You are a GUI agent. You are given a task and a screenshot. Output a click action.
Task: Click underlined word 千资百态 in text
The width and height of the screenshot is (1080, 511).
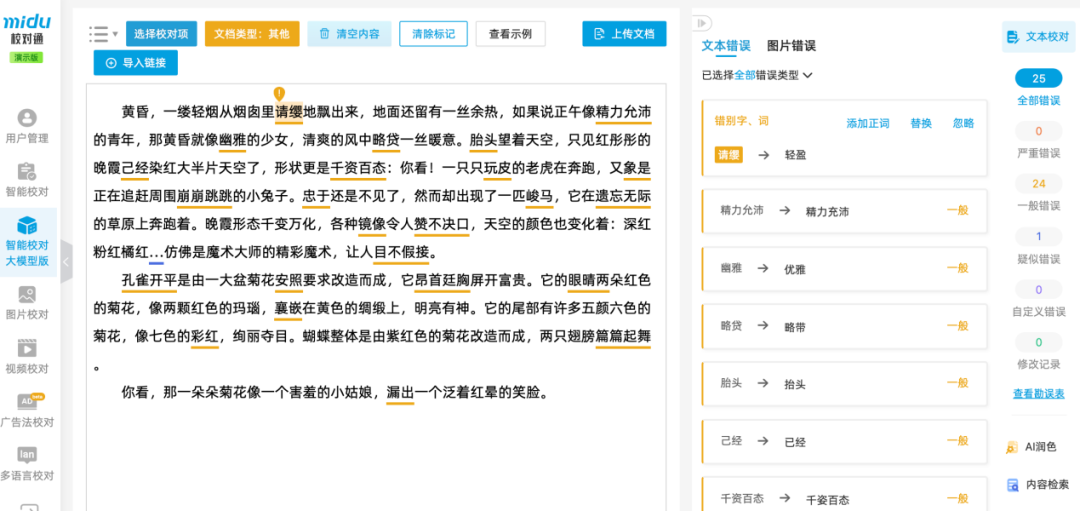(x=358, y=169)
